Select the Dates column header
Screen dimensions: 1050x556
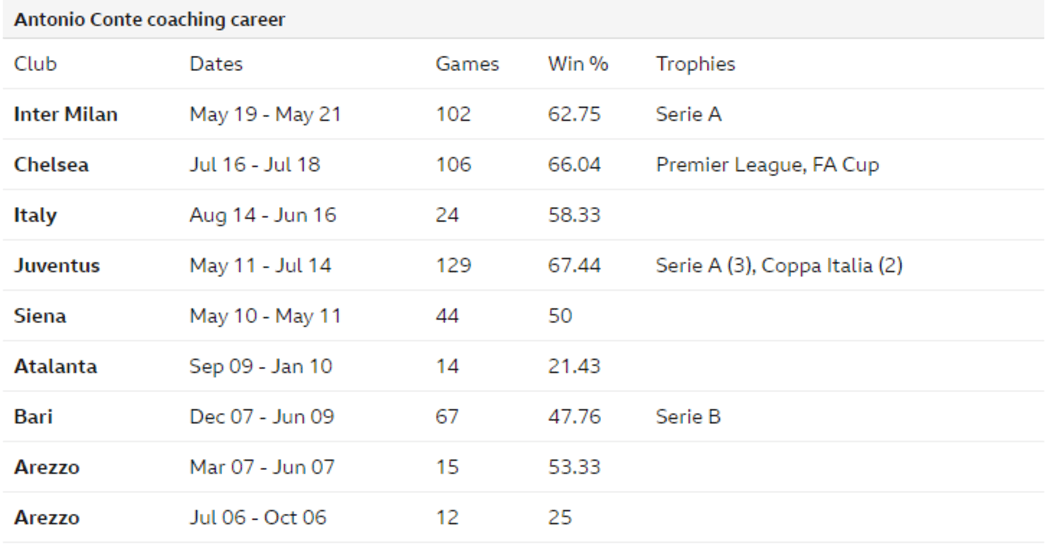click(x=216, y=64)
